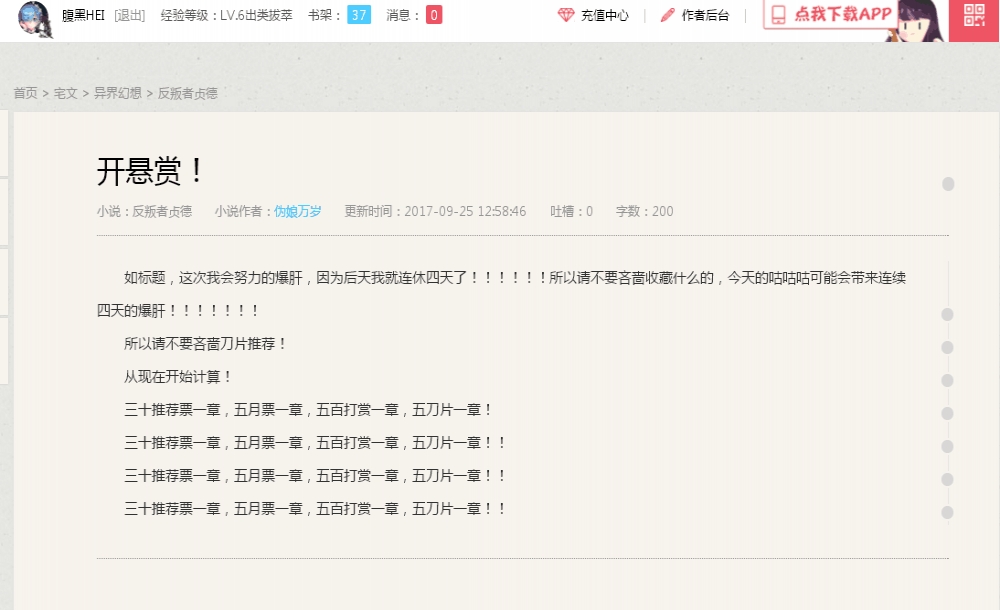1000x610 pixels.
Task: Open 充值中心 recharge center
Action: pos(605,15)
